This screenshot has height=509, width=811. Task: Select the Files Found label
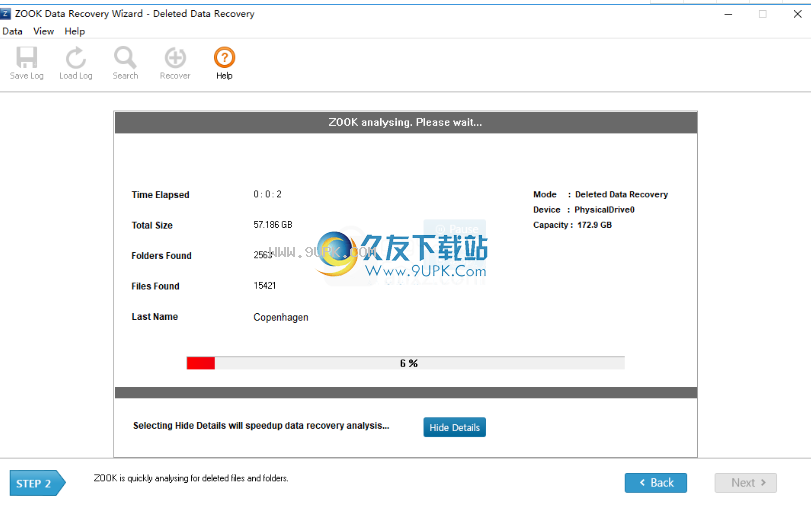coord(155,286)
